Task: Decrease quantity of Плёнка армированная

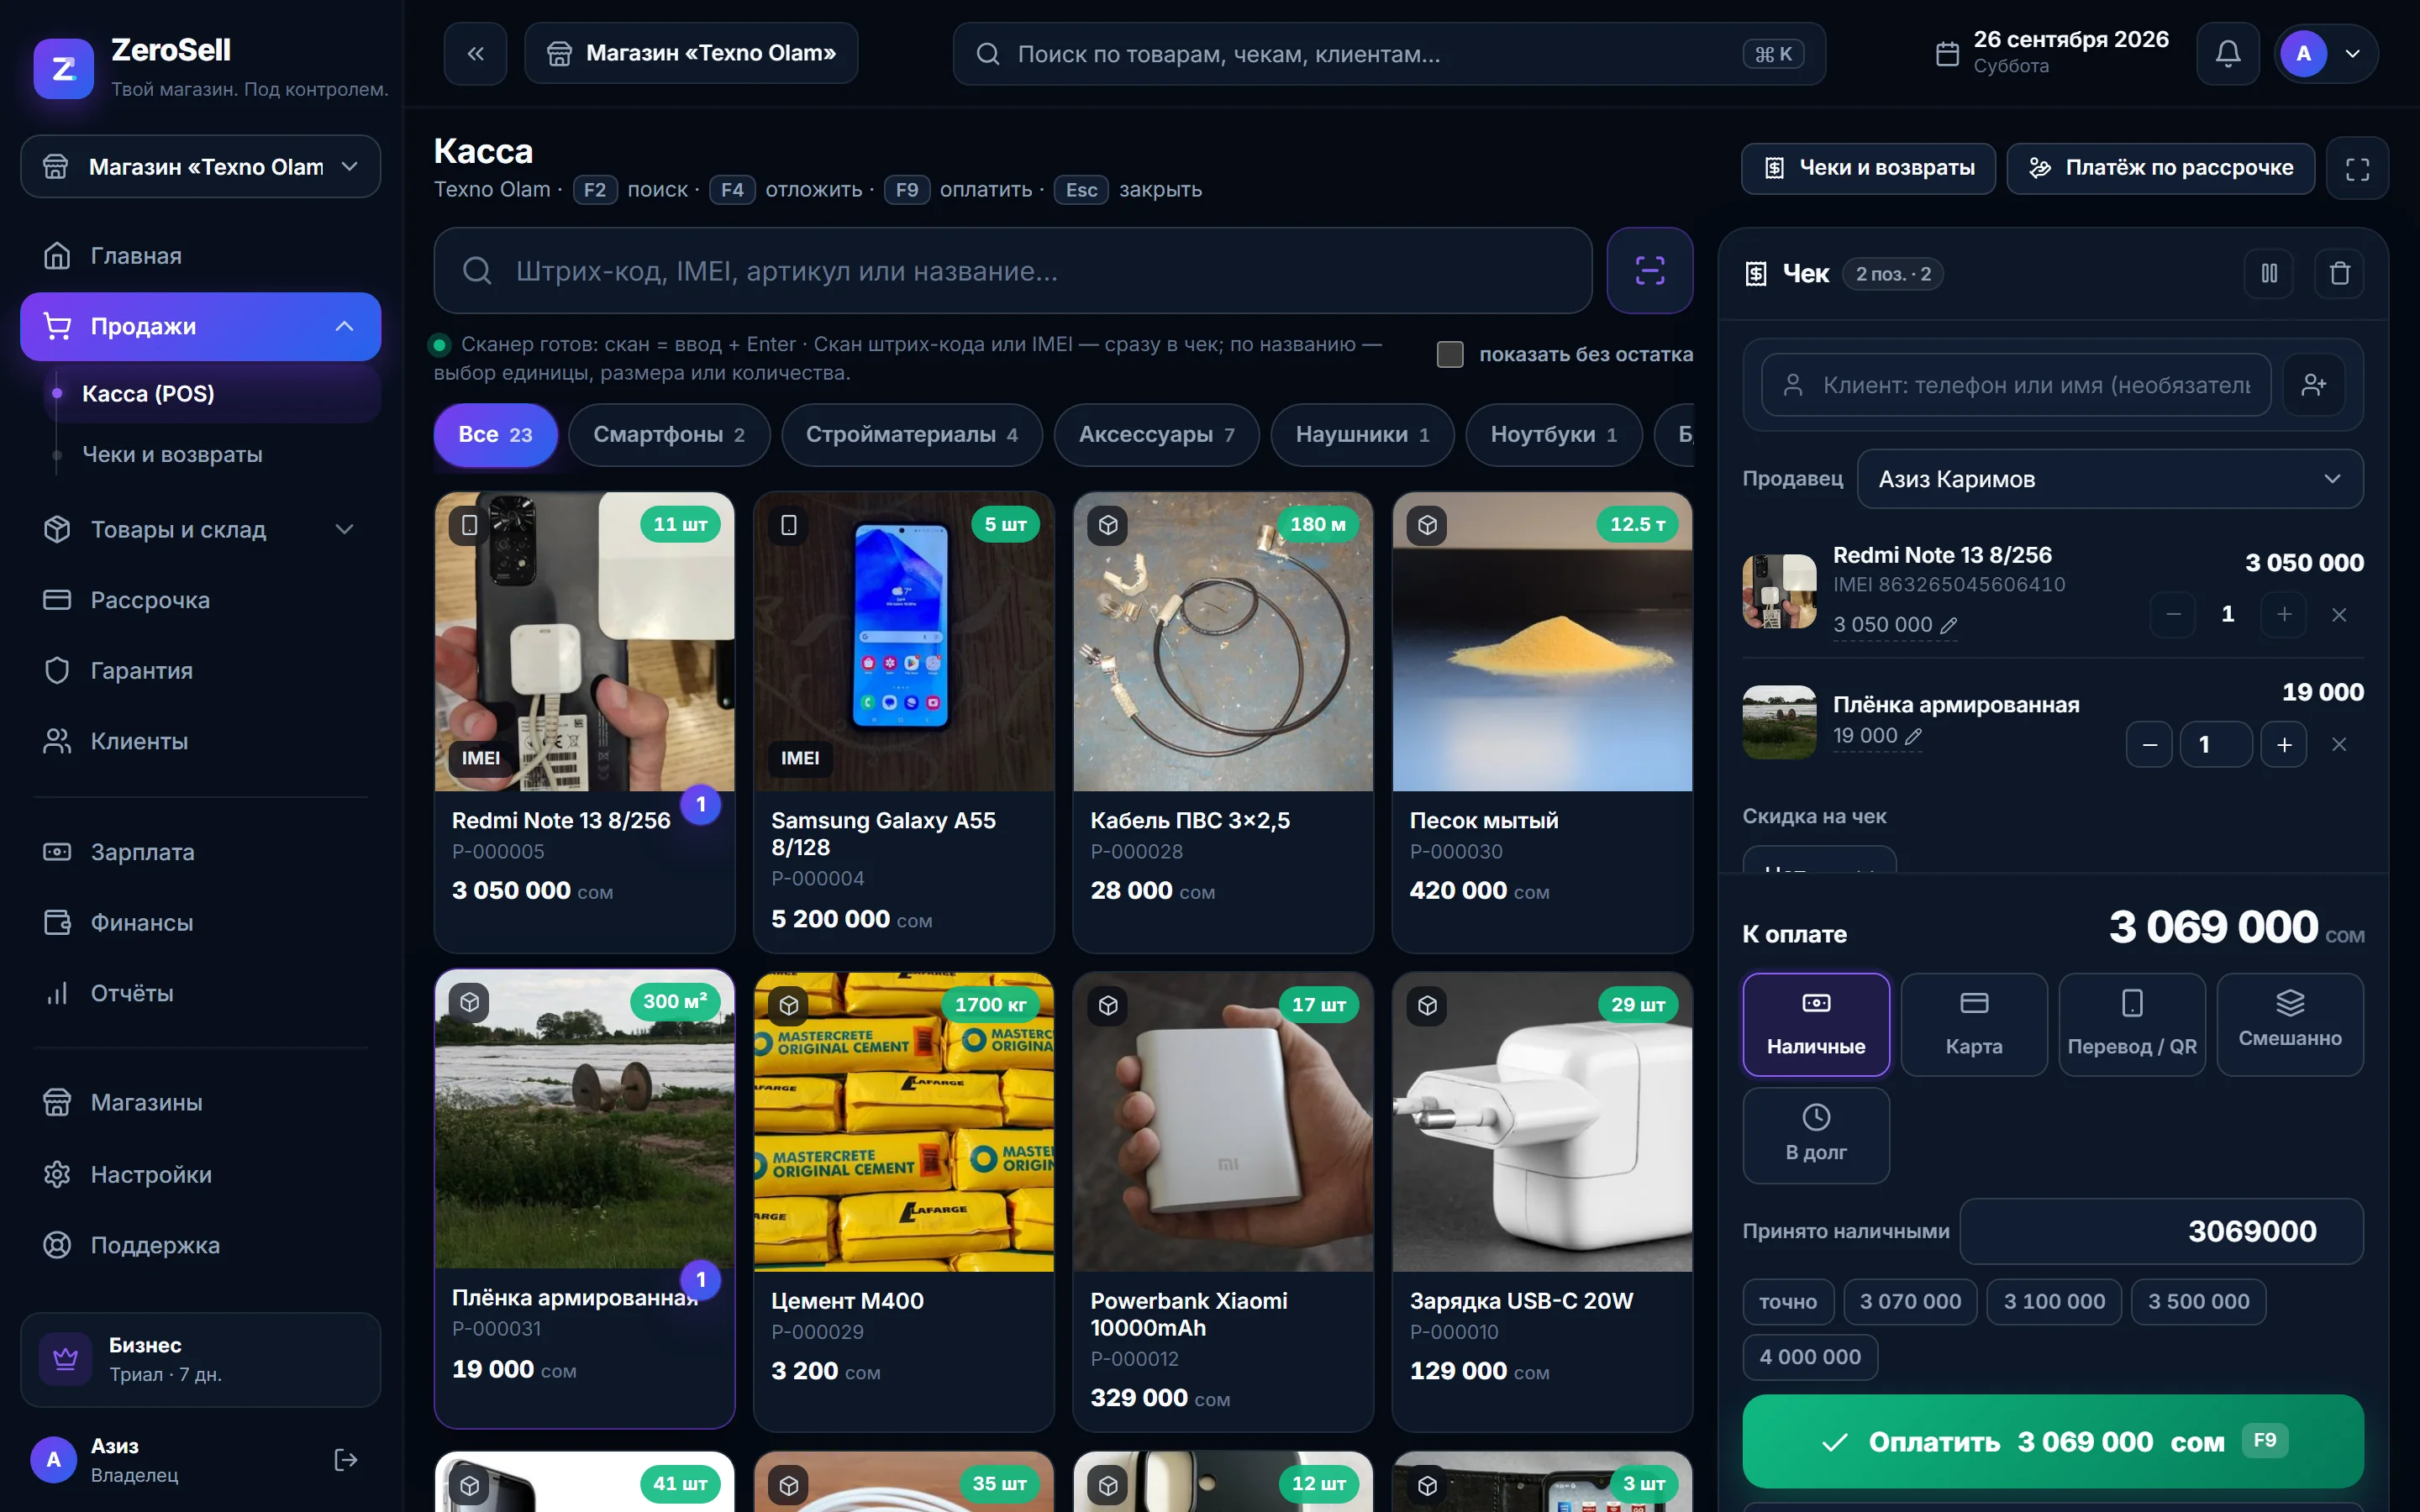Action: coord(2149,745)
